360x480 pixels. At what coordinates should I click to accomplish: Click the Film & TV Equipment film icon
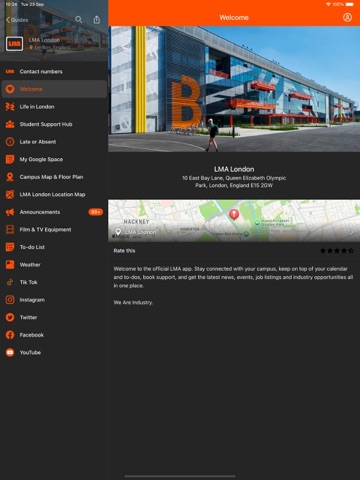10,229
